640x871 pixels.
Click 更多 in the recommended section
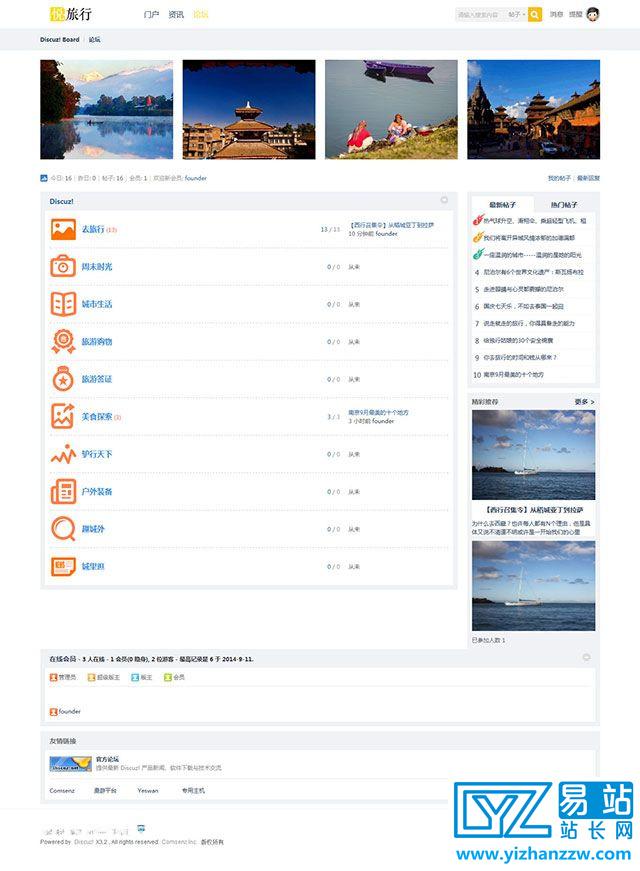(x=584, y=402)
